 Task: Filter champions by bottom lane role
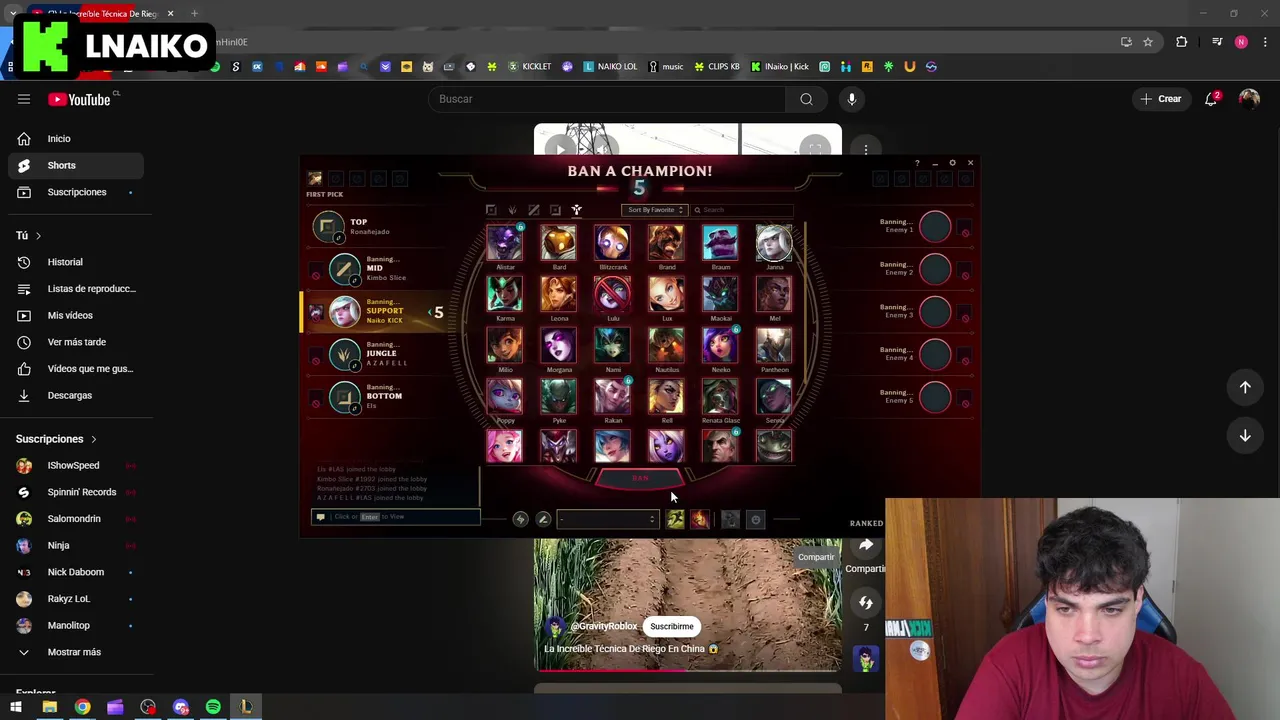click(555, 210)
